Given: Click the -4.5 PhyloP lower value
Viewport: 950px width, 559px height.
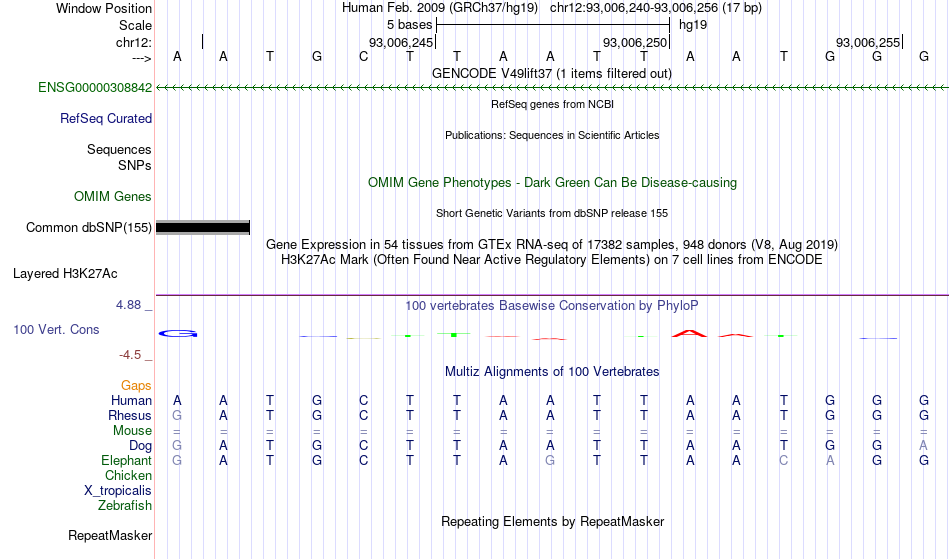Looking at the screenshot, I should [130, 354].
